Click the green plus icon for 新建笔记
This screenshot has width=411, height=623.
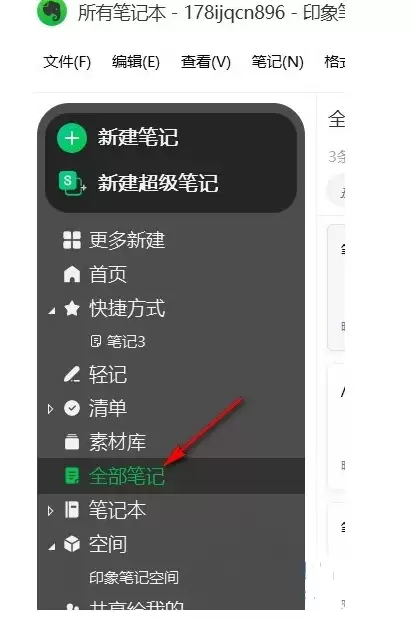coord(72,138)
